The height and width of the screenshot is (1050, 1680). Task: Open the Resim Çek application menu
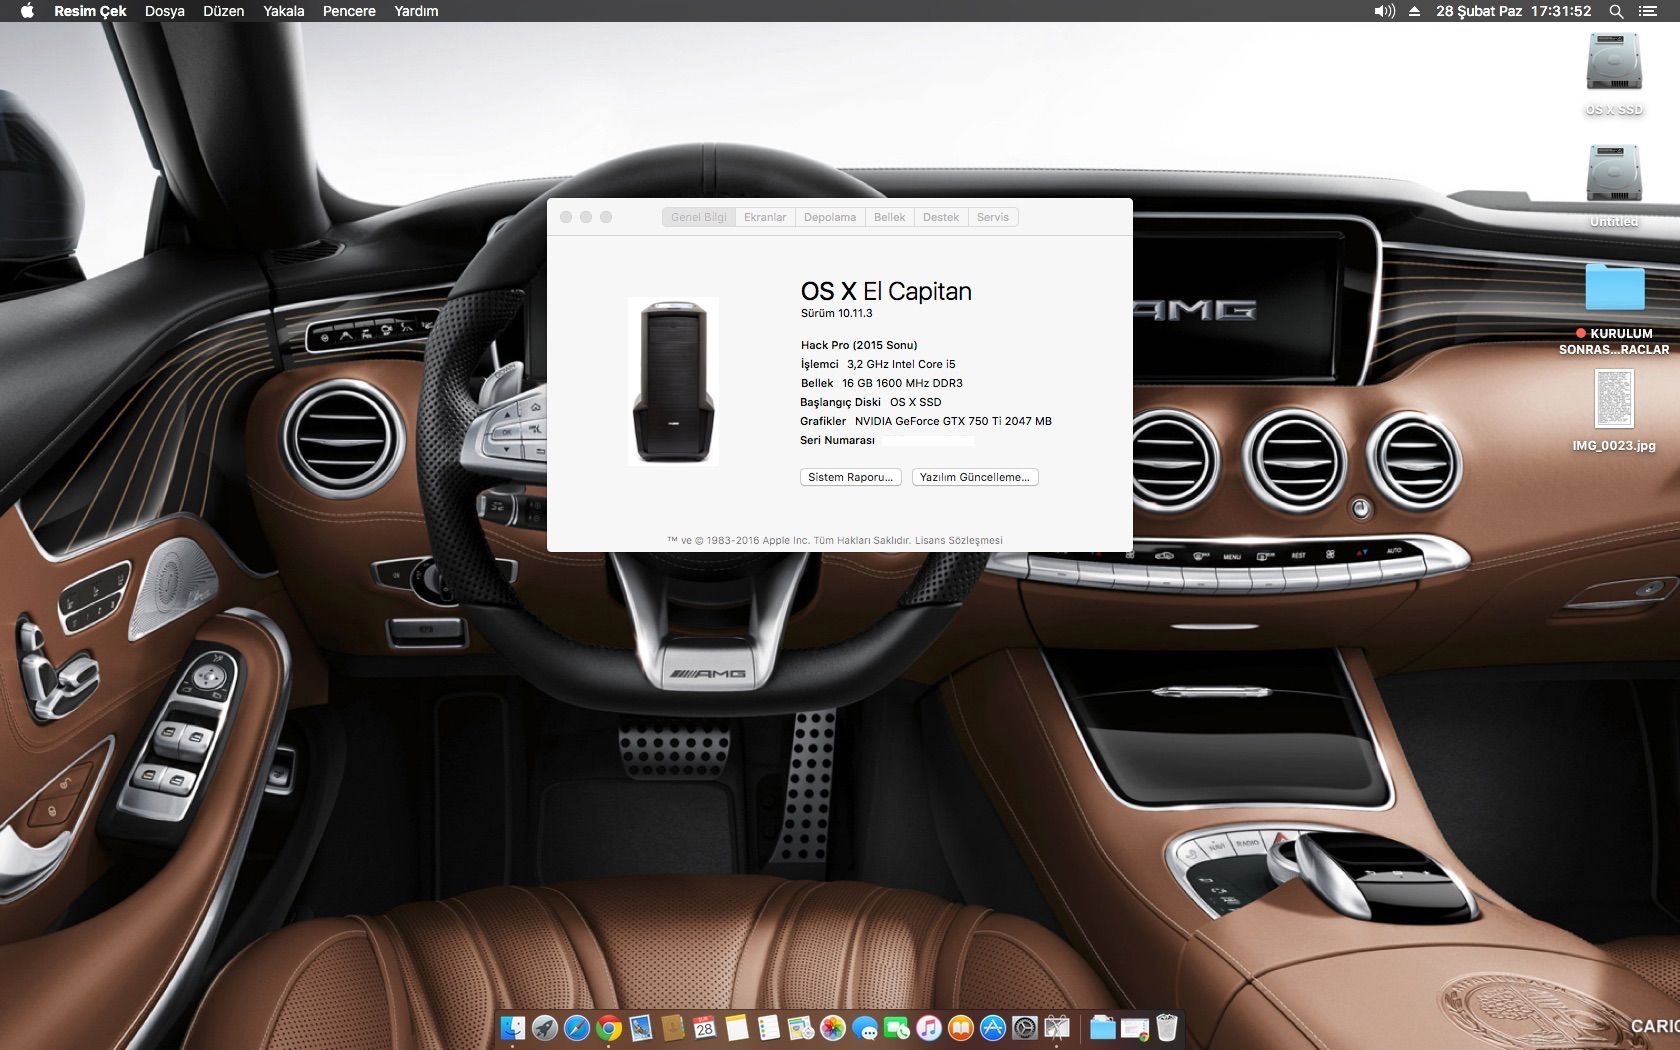pos(90,11)
